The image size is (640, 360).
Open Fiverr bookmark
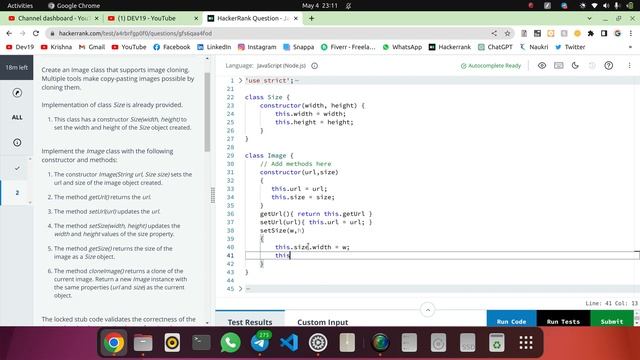[x=348, y=47]
